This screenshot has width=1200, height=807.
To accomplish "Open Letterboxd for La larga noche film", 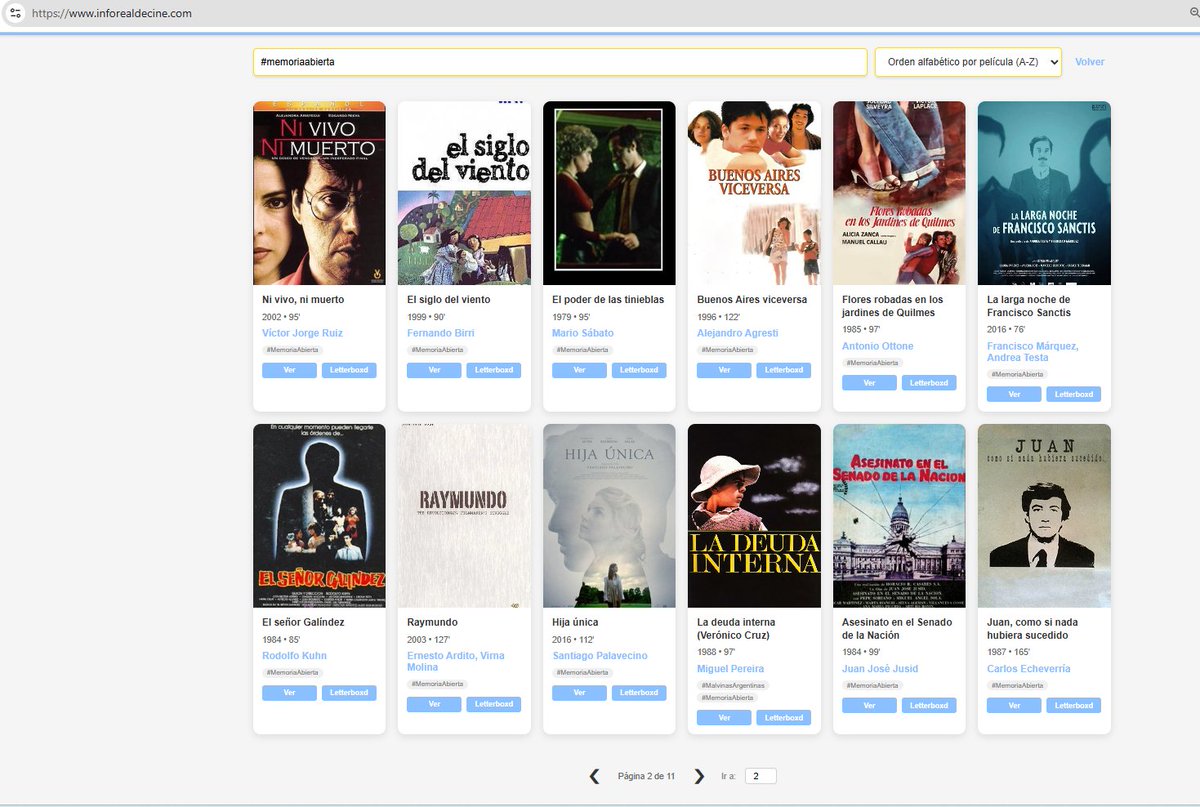I will tap(1074, 395).
